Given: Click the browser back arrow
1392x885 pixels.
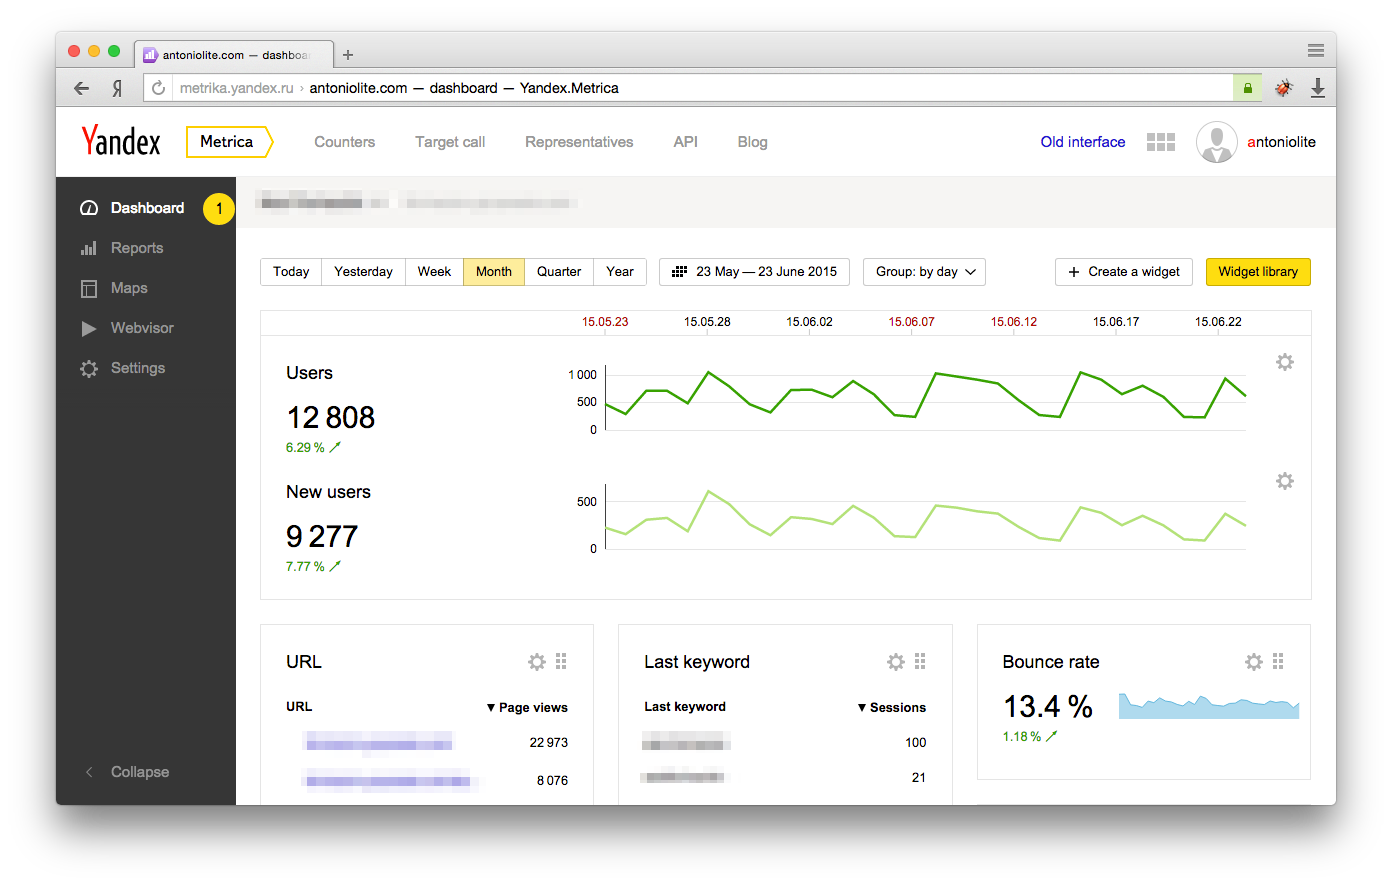Looking at the screenshot, I should click(x=82, y=88).
